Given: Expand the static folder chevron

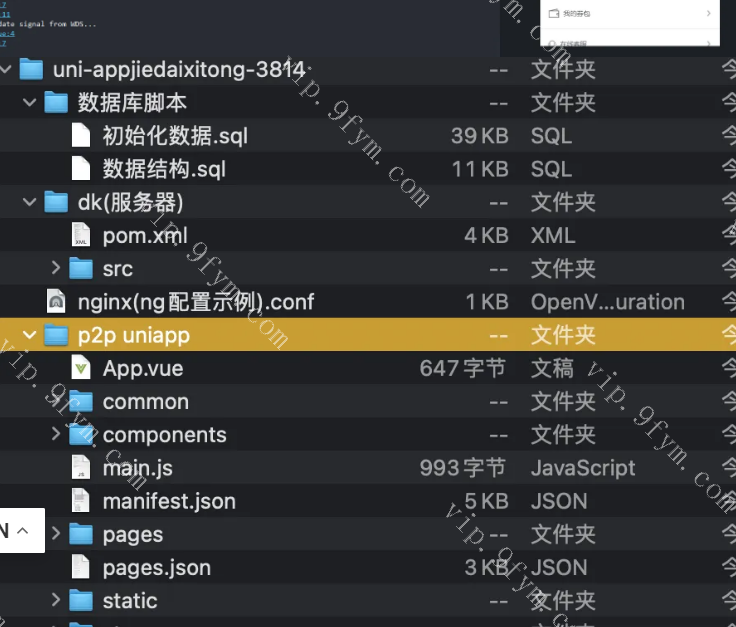Looking at the screenshot, I should point(56,600).
